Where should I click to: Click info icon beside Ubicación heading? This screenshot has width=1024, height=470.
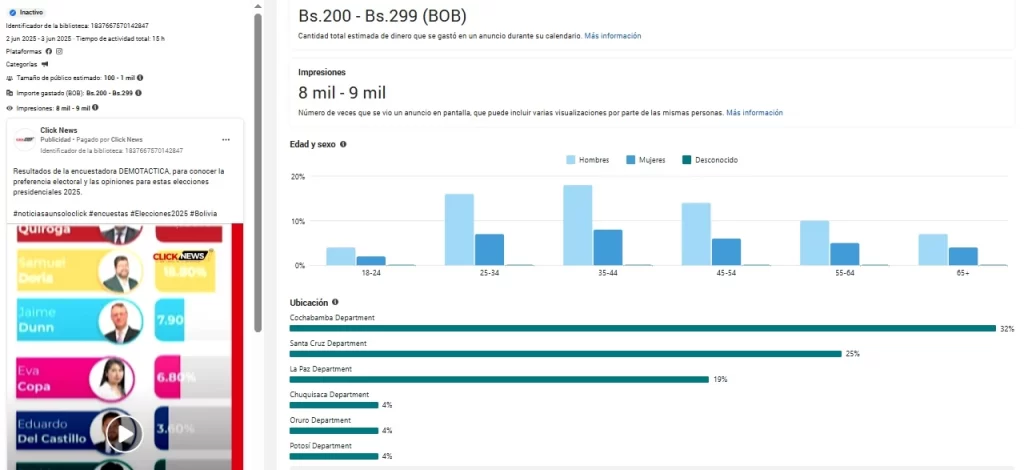point(335,302)
